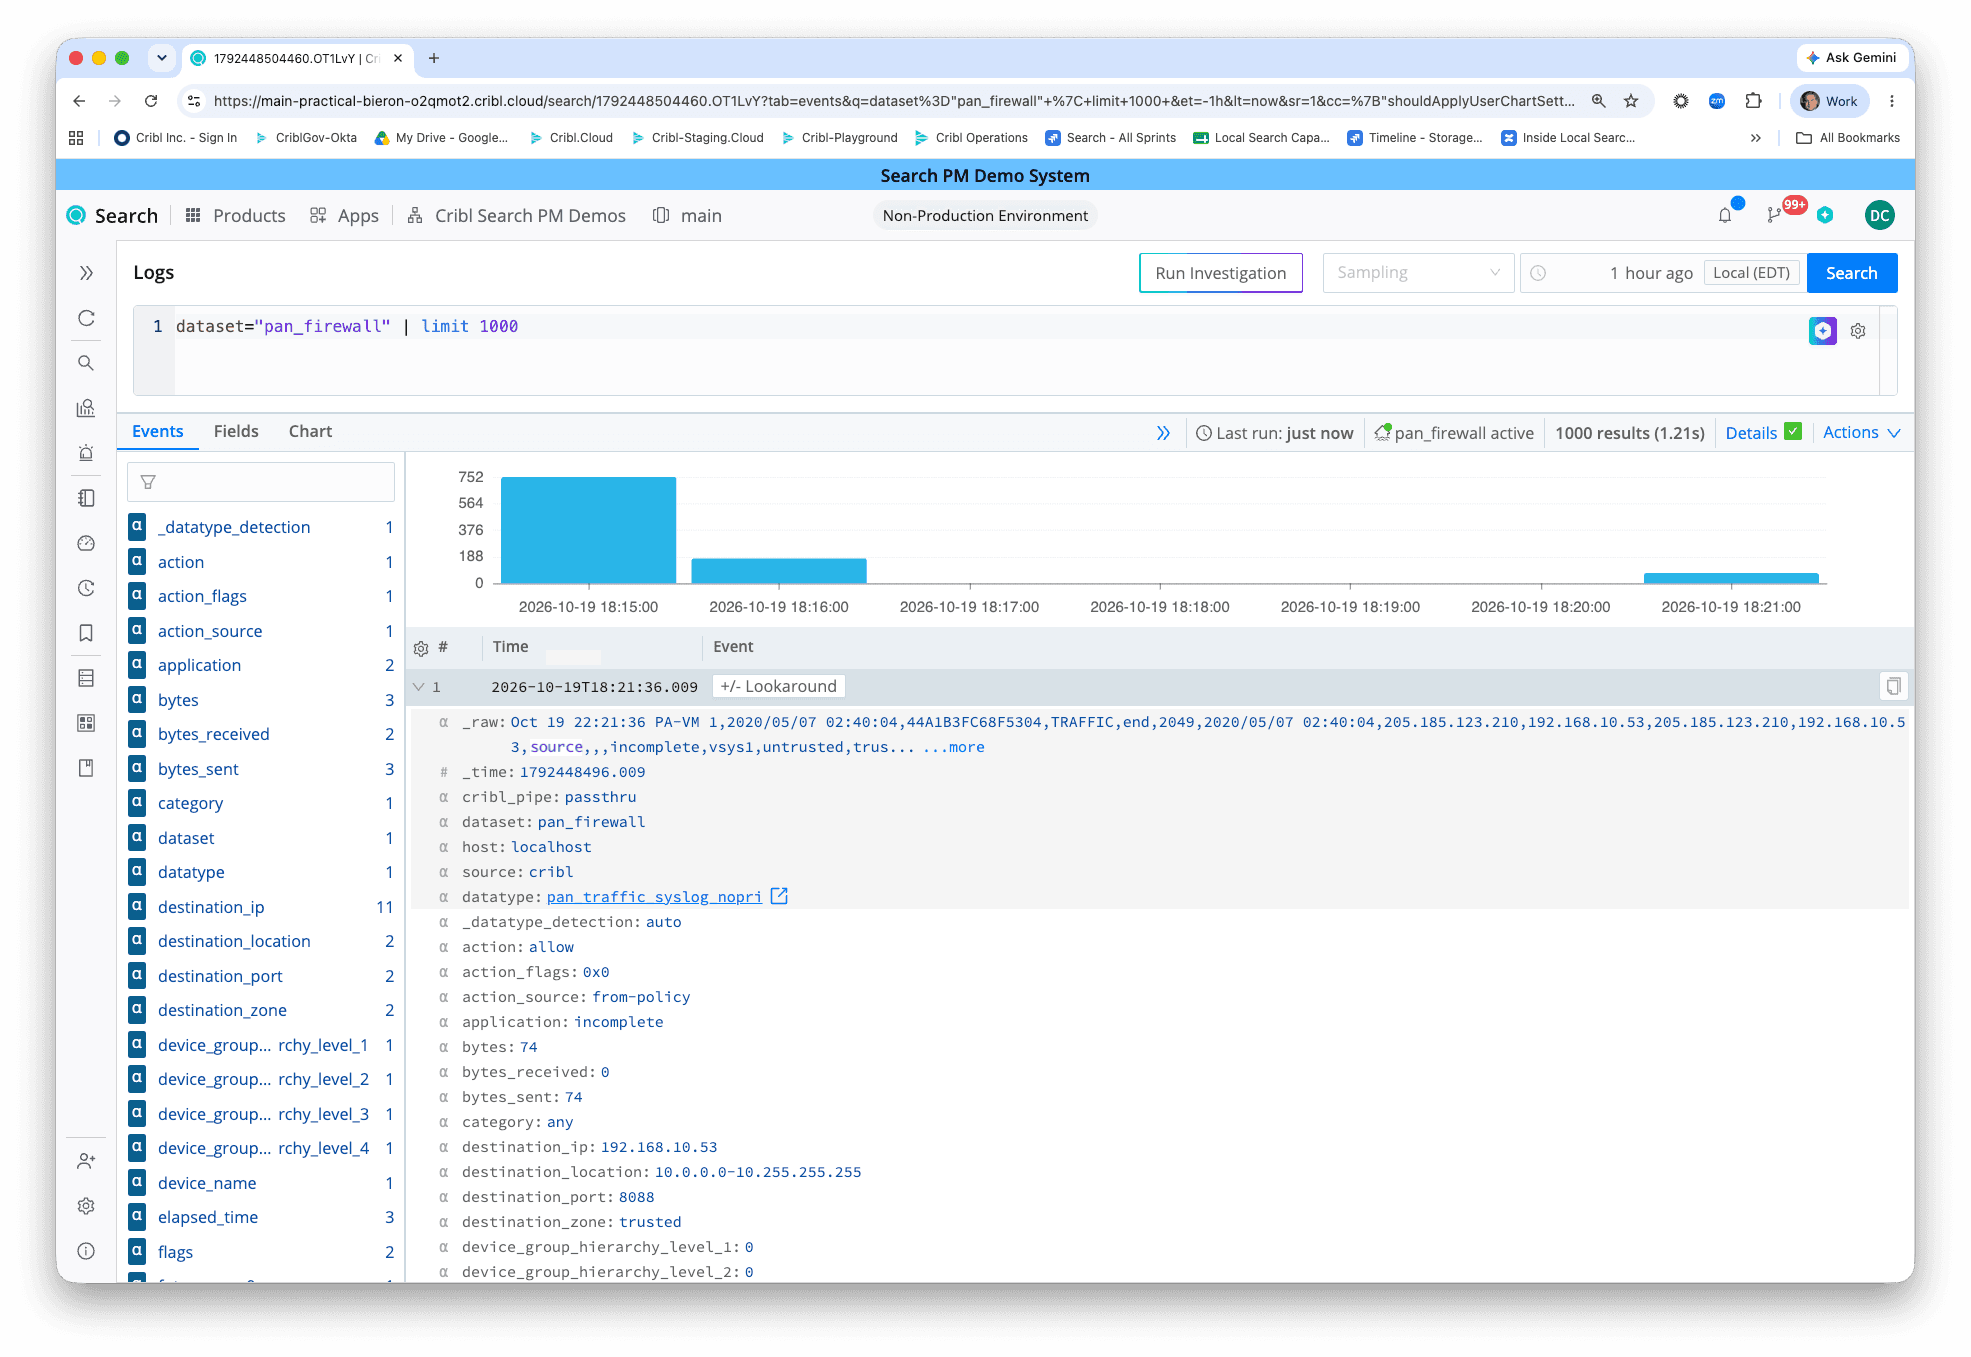Open event table column settings gear
Image resolution: width=1971 pixels, height=1357 pixels.
421,648
